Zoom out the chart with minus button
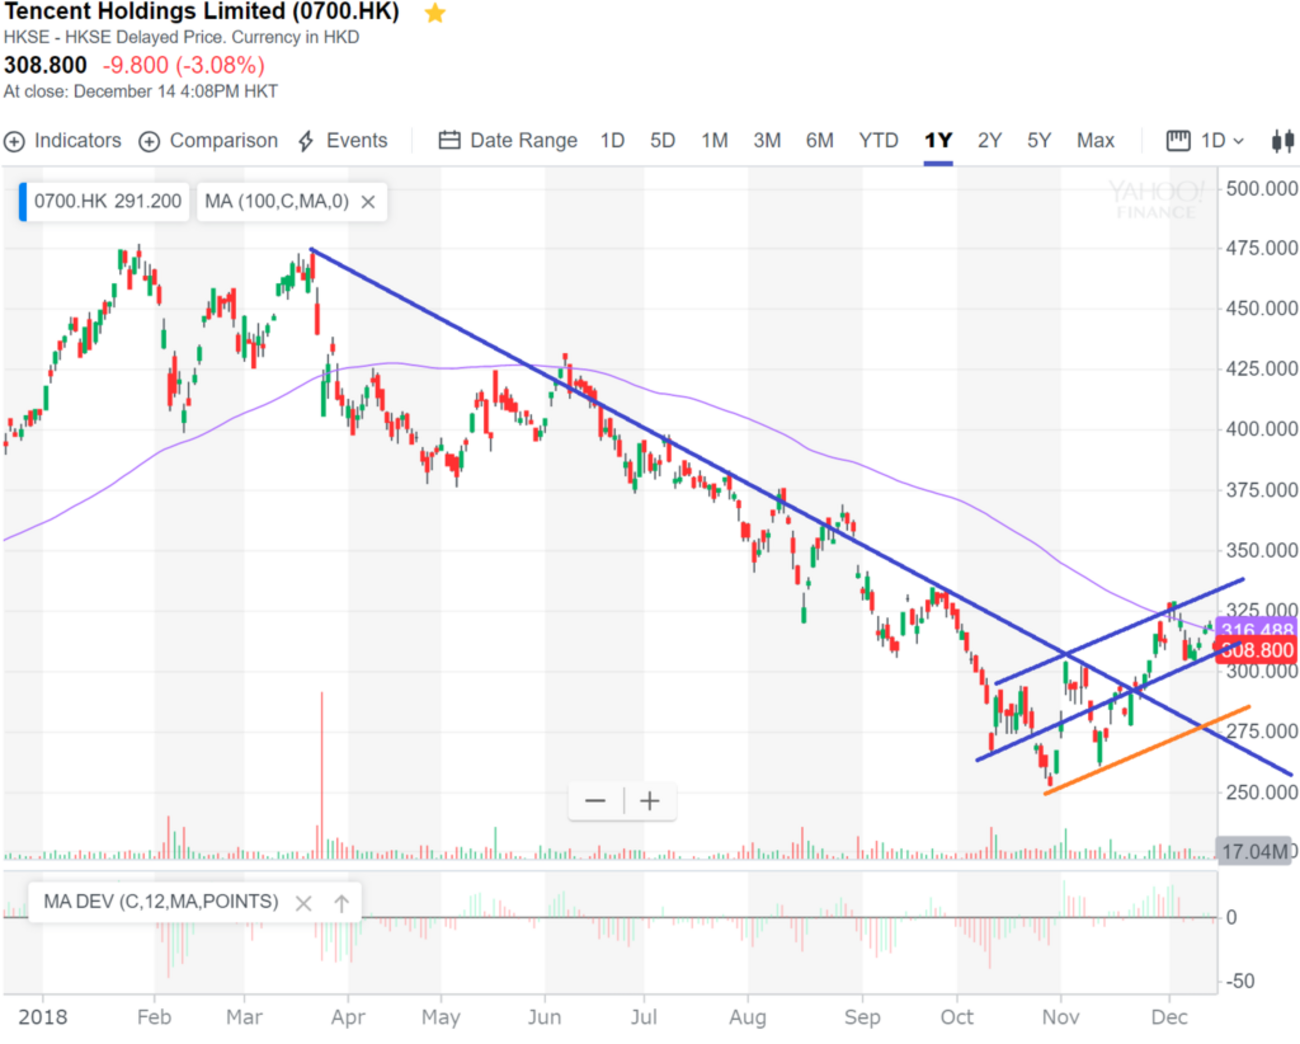This screenshot has width=1300, height=1044. coord(595,801)
